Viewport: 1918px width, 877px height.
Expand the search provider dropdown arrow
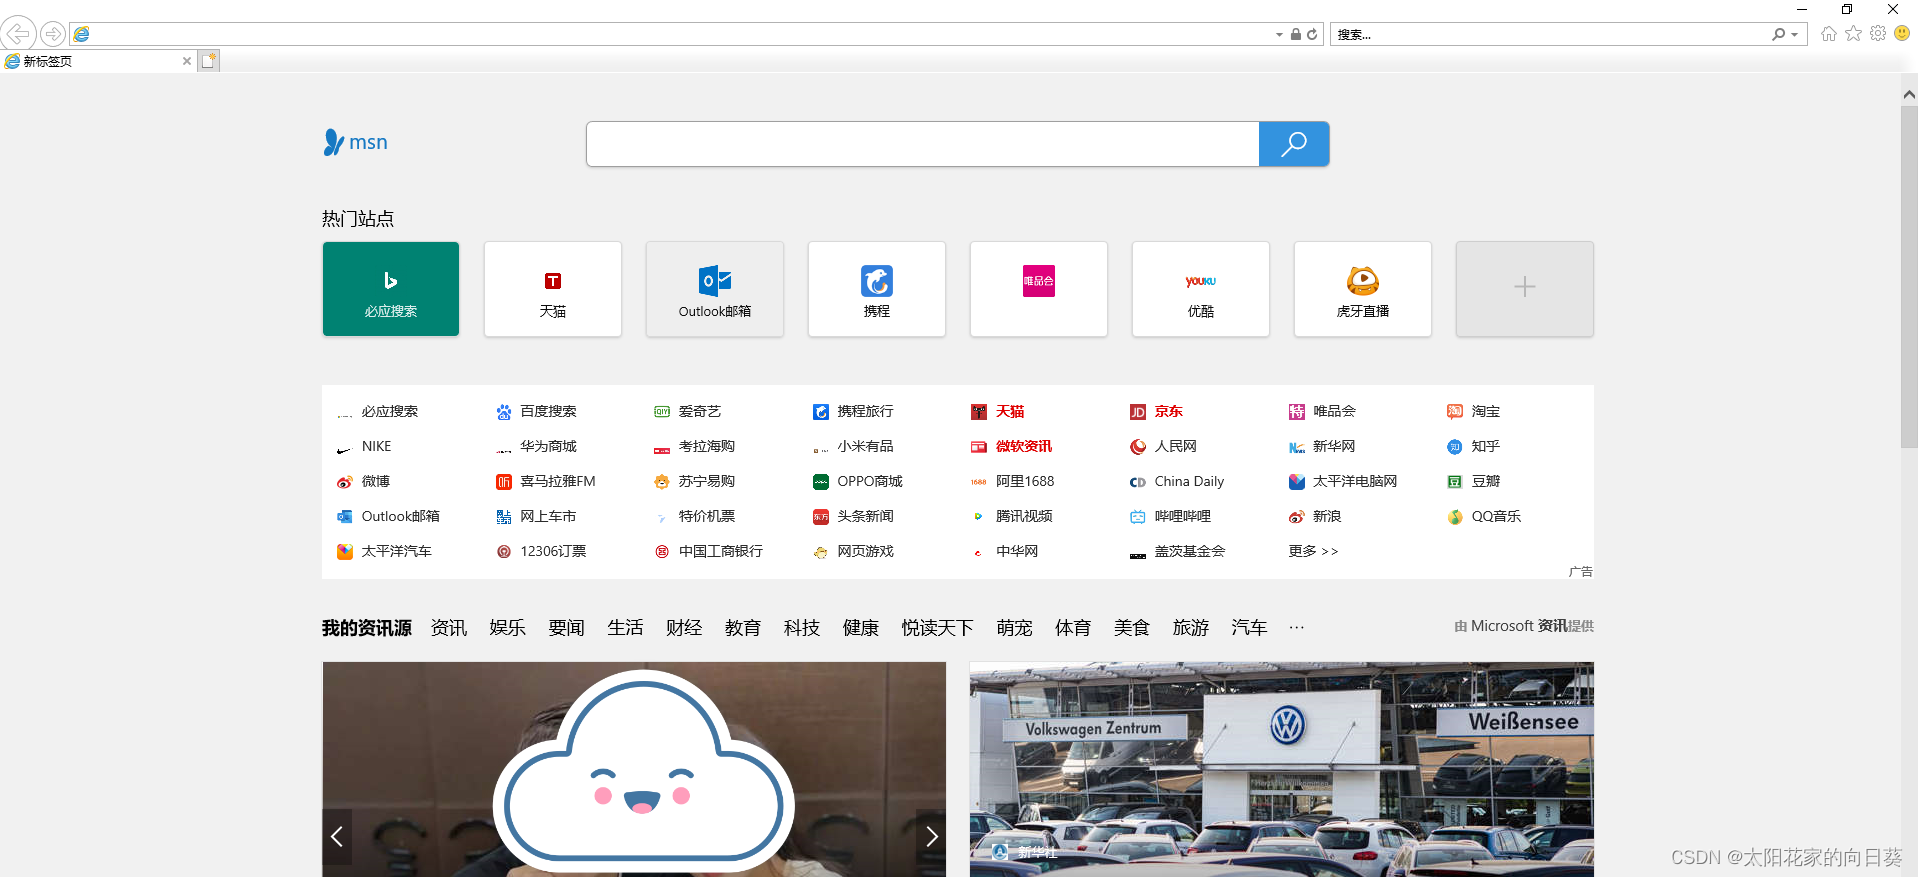click(1795, 34)
